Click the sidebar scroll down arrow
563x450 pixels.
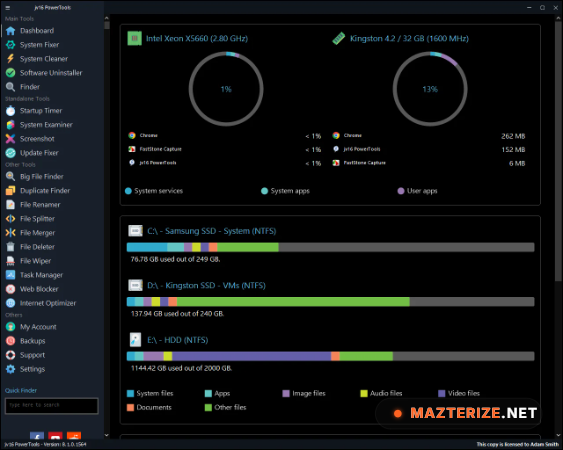pyautogui.click(x=107, y=435)
